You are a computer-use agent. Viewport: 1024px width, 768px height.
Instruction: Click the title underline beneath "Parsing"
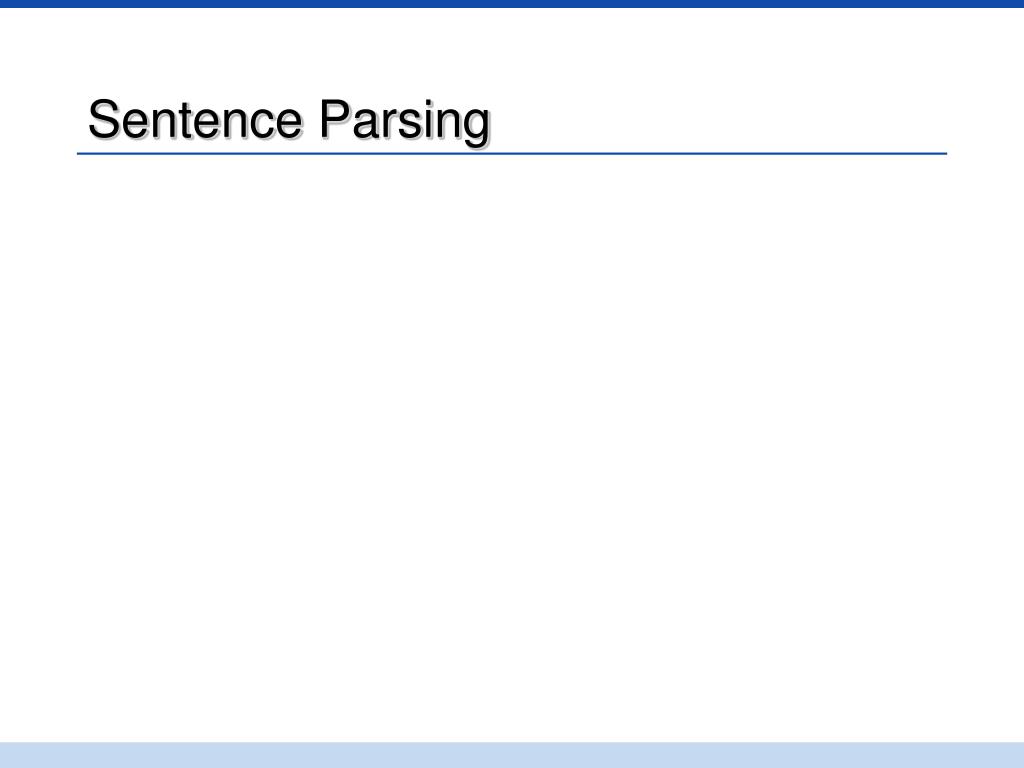[405, 153]
